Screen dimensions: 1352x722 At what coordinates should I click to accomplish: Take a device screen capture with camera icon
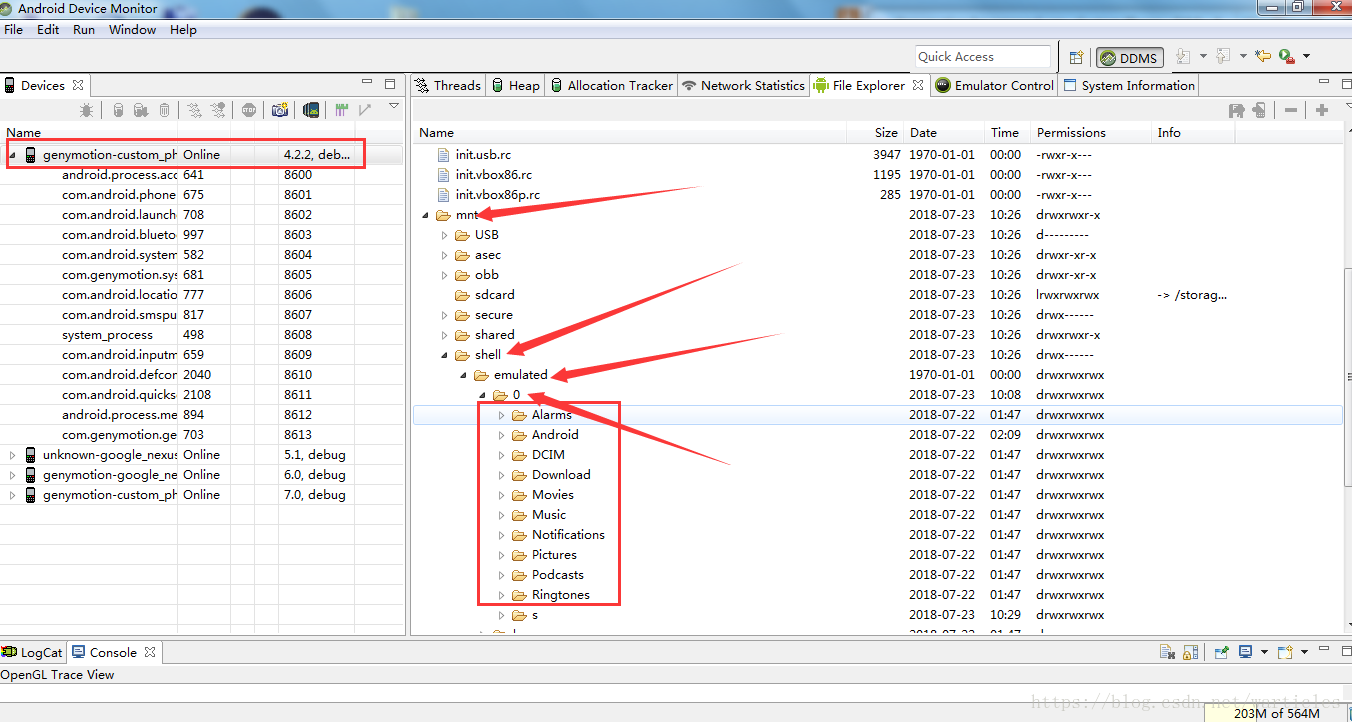pos(280,110)
